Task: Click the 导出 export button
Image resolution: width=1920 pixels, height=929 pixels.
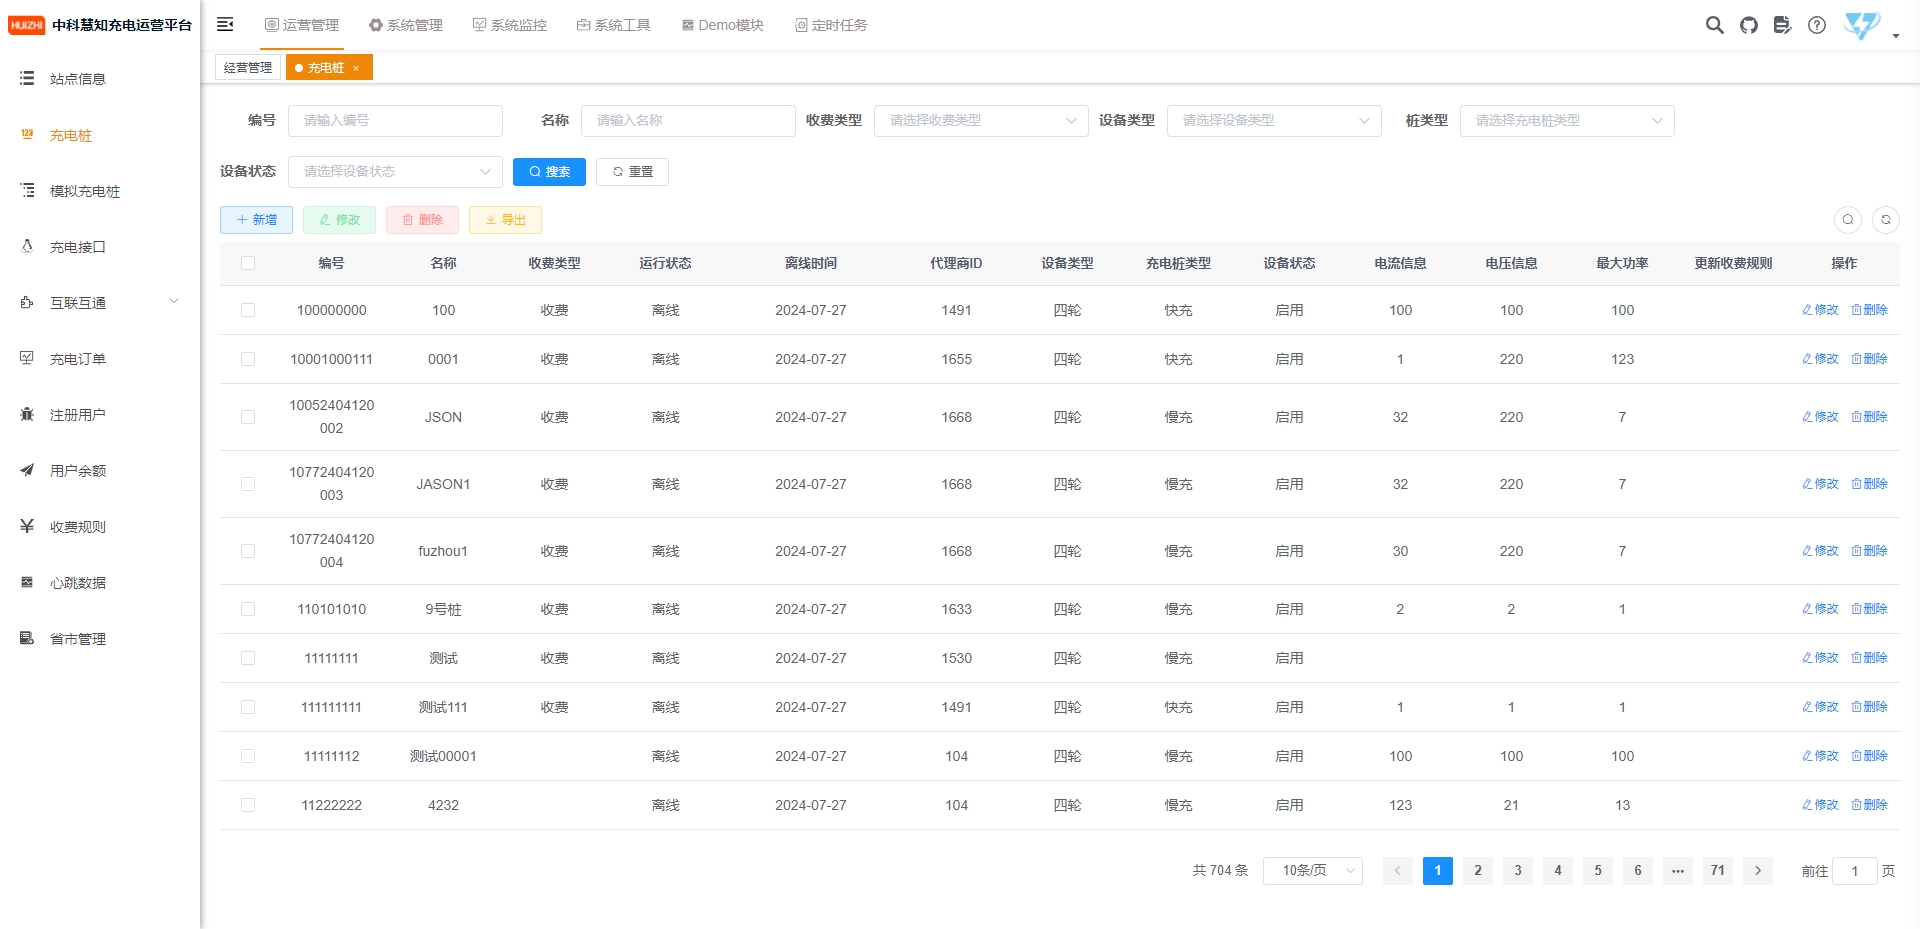Action: coord(505,220)
